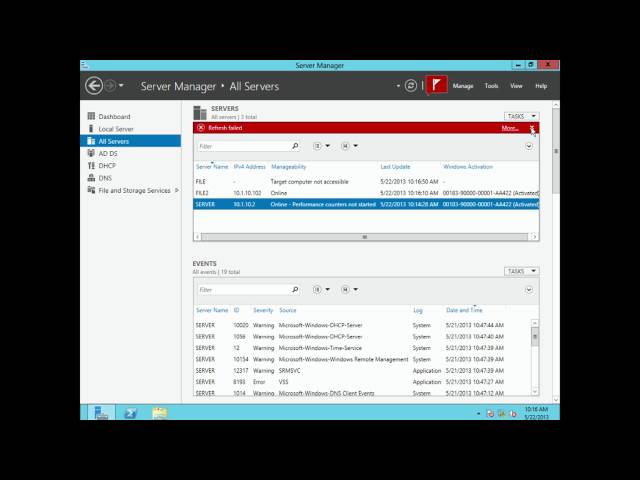Collapse the Servers filter expander chevron
The image size is (640, 480).
click(529, 146)
